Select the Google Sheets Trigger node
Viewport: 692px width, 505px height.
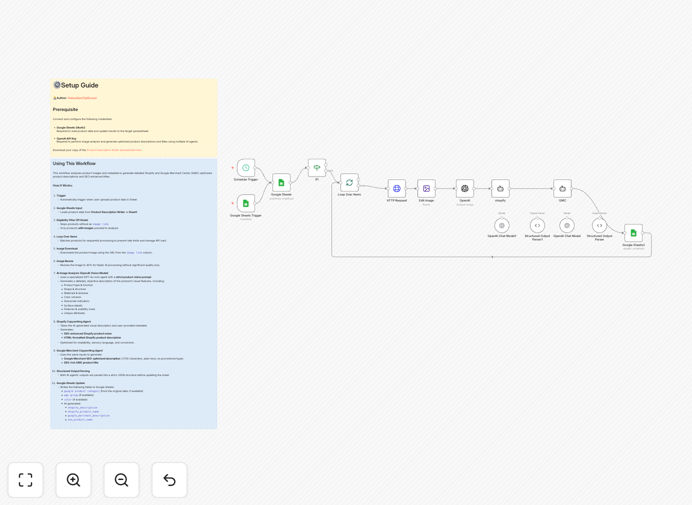tap(246, 204)
